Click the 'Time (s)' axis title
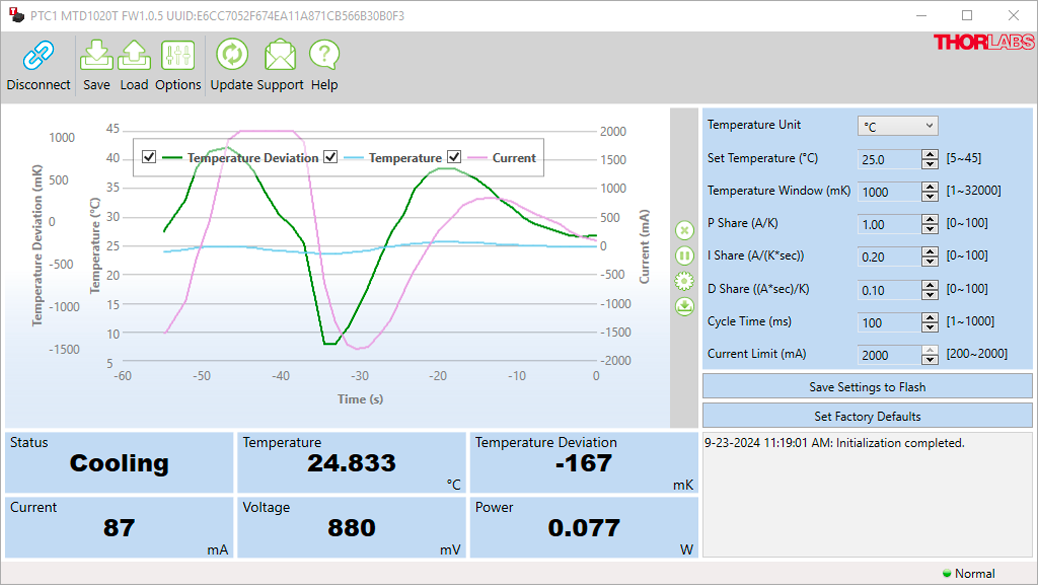 tap(360, 399)
